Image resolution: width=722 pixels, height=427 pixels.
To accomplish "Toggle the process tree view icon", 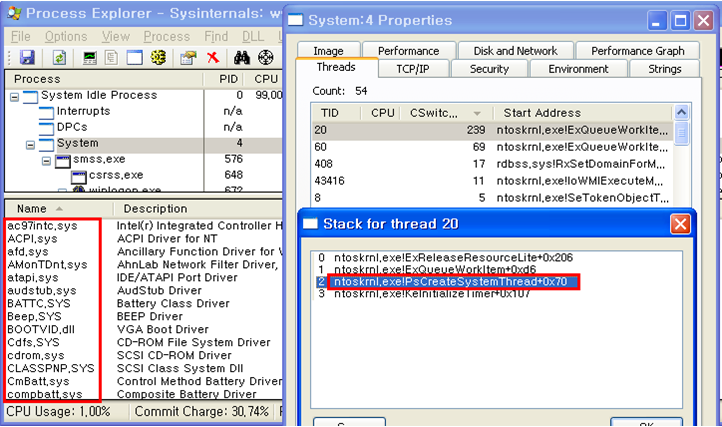I will tap(111, 58).
